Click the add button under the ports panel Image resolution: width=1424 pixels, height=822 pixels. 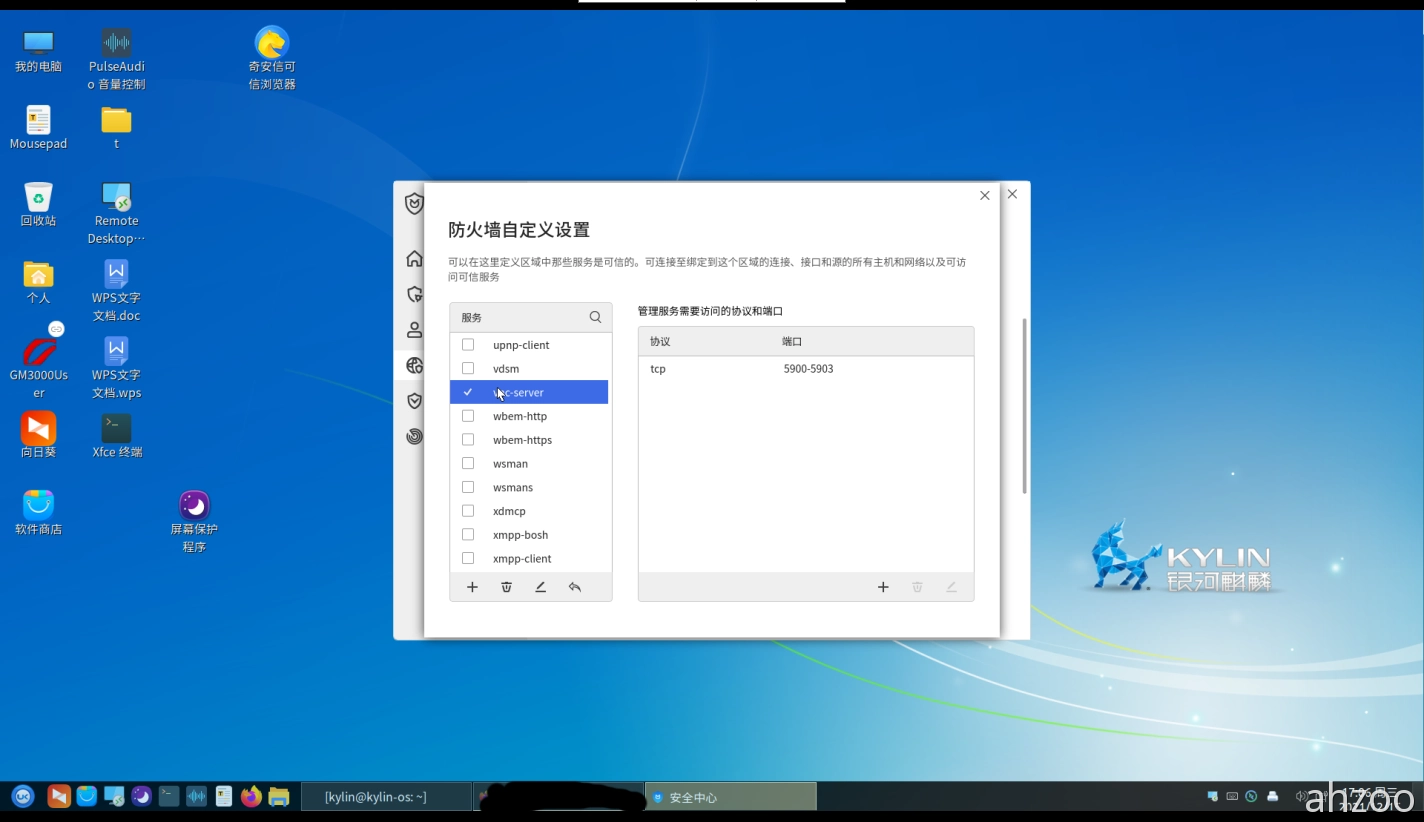click(x=883, y=587)
